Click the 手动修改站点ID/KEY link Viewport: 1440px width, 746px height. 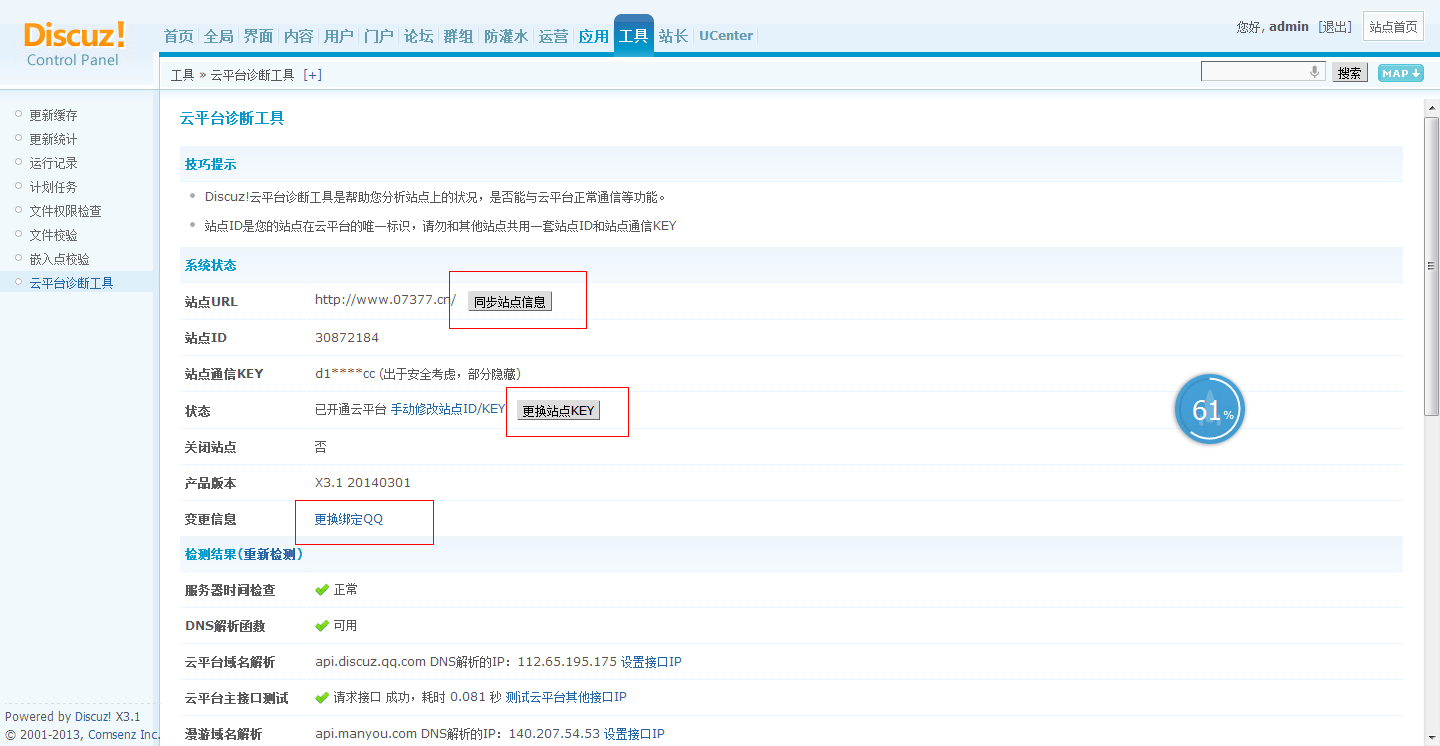[448, 409]
